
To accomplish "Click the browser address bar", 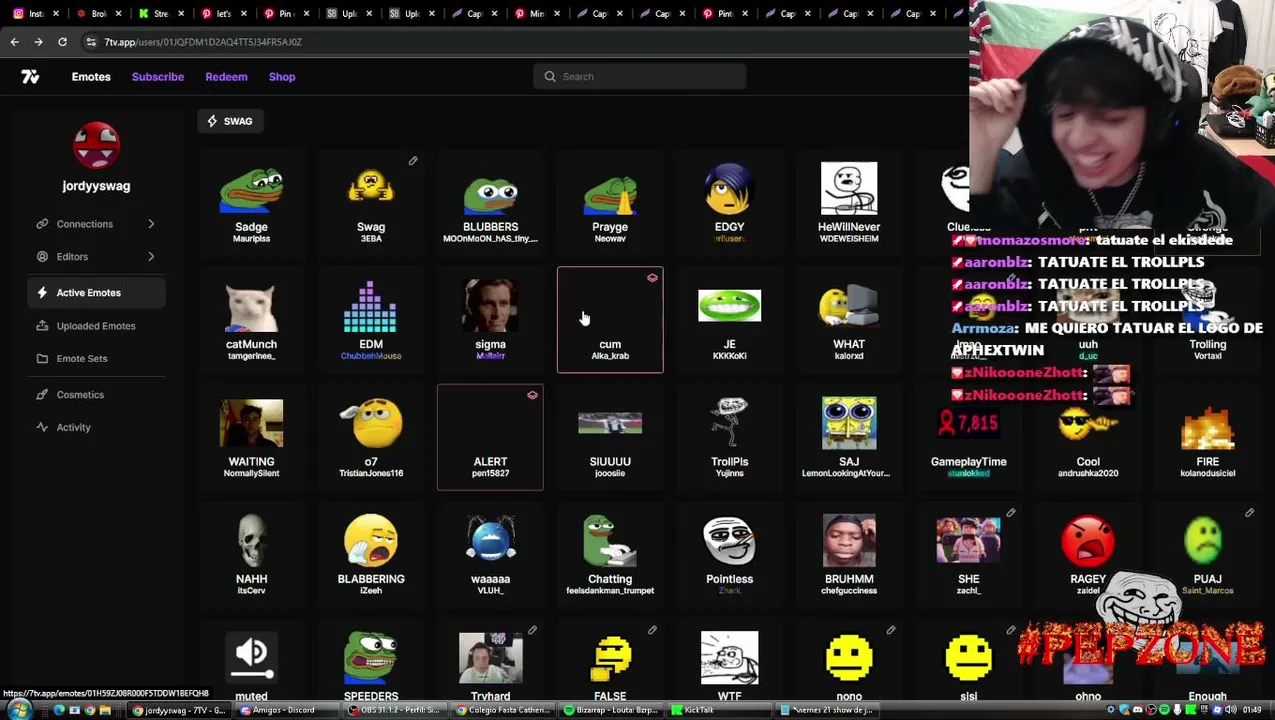I will (x=520, y=42).
